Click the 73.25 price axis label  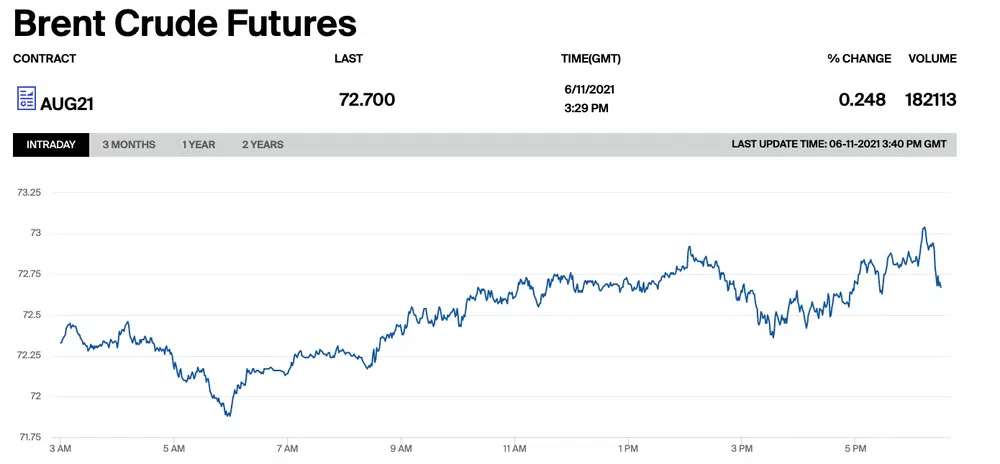[x=29, y=192]
